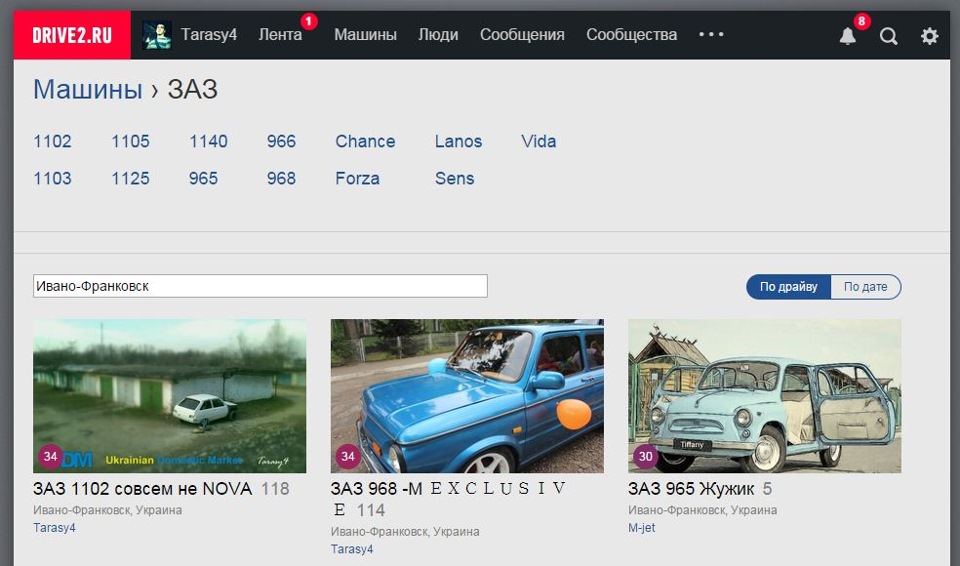Select the 1103 model link
Image resolution: width=960 pixels, height=566 pixels.
[x=53, y=178]
